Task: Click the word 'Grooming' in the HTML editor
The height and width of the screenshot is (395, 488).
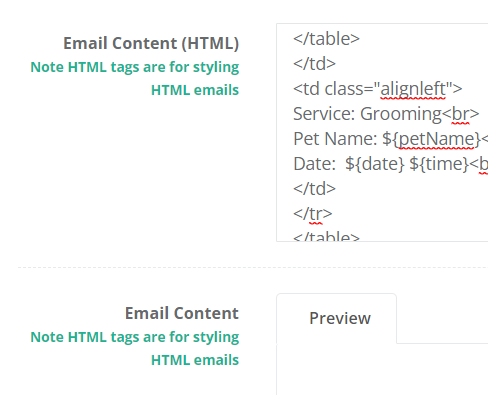Action: (x=401, y=114)
